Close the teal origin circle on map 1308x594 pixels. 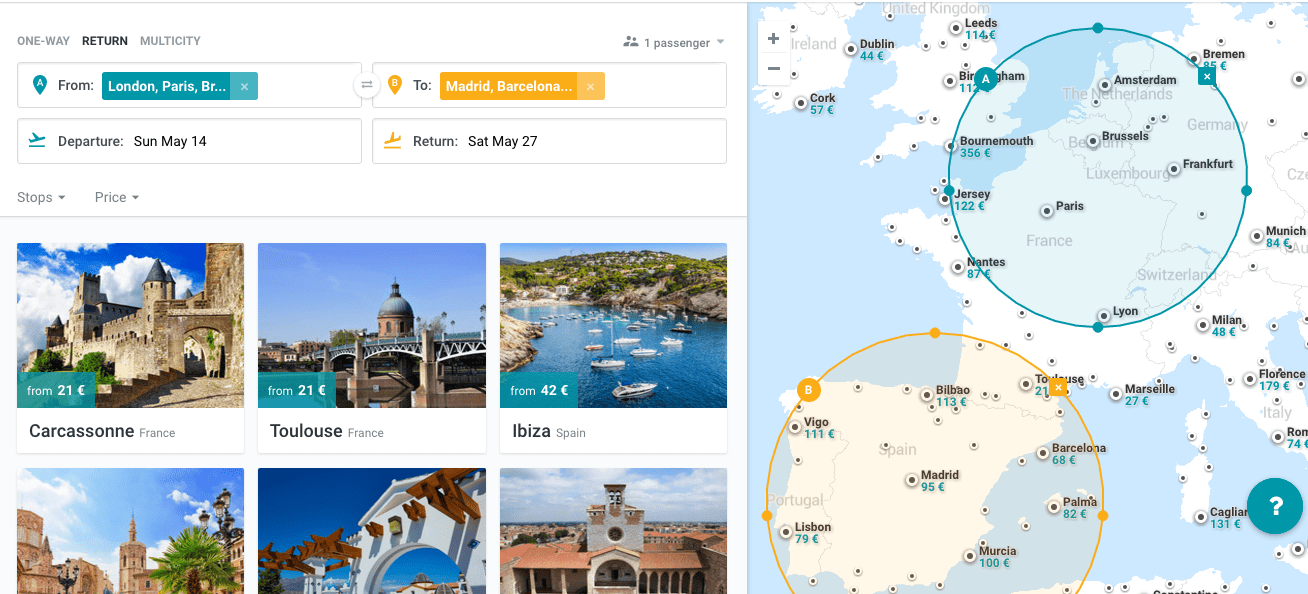(1207, 77)
